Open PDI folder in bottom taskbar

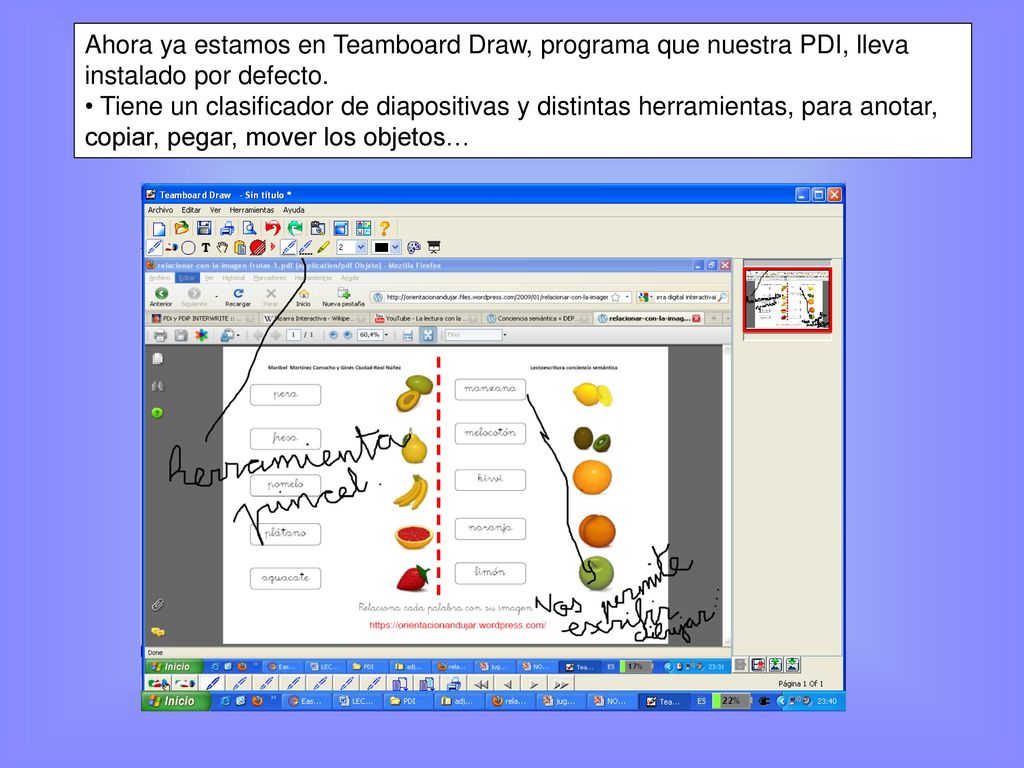(409, 701)
